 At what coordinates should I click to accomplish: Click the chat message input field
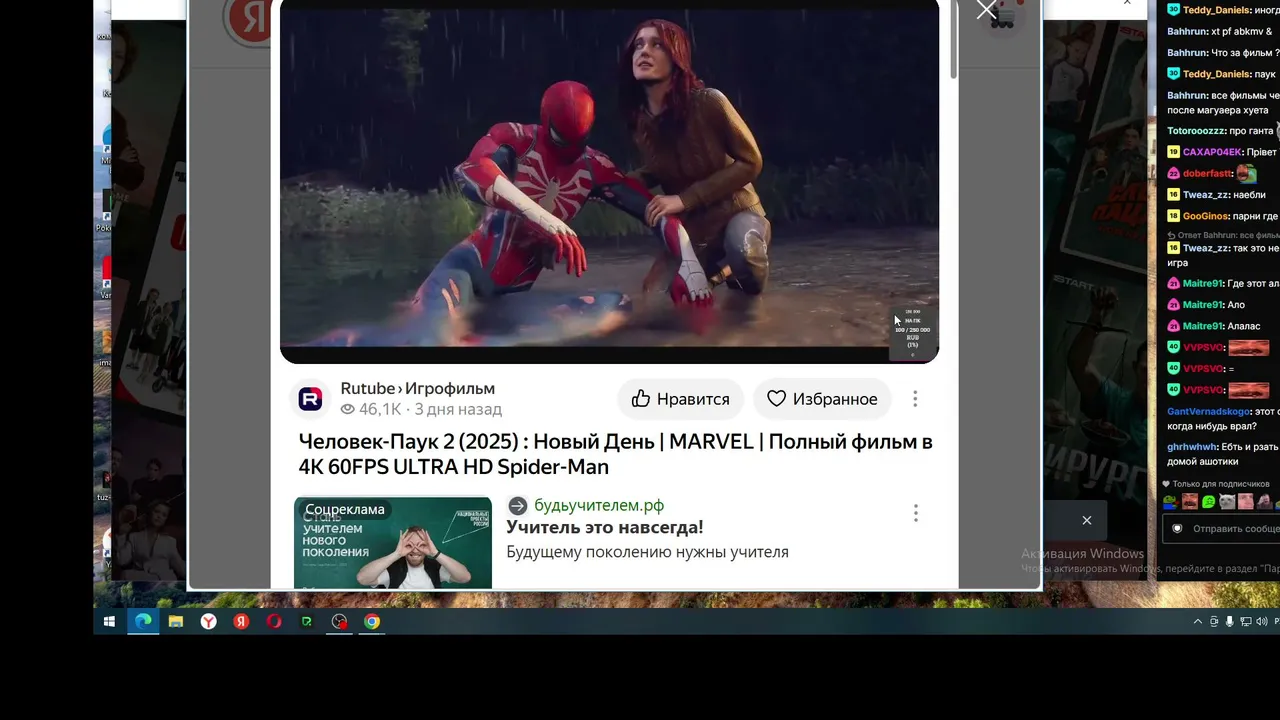pyautogui.click(x=1223, y=528)
